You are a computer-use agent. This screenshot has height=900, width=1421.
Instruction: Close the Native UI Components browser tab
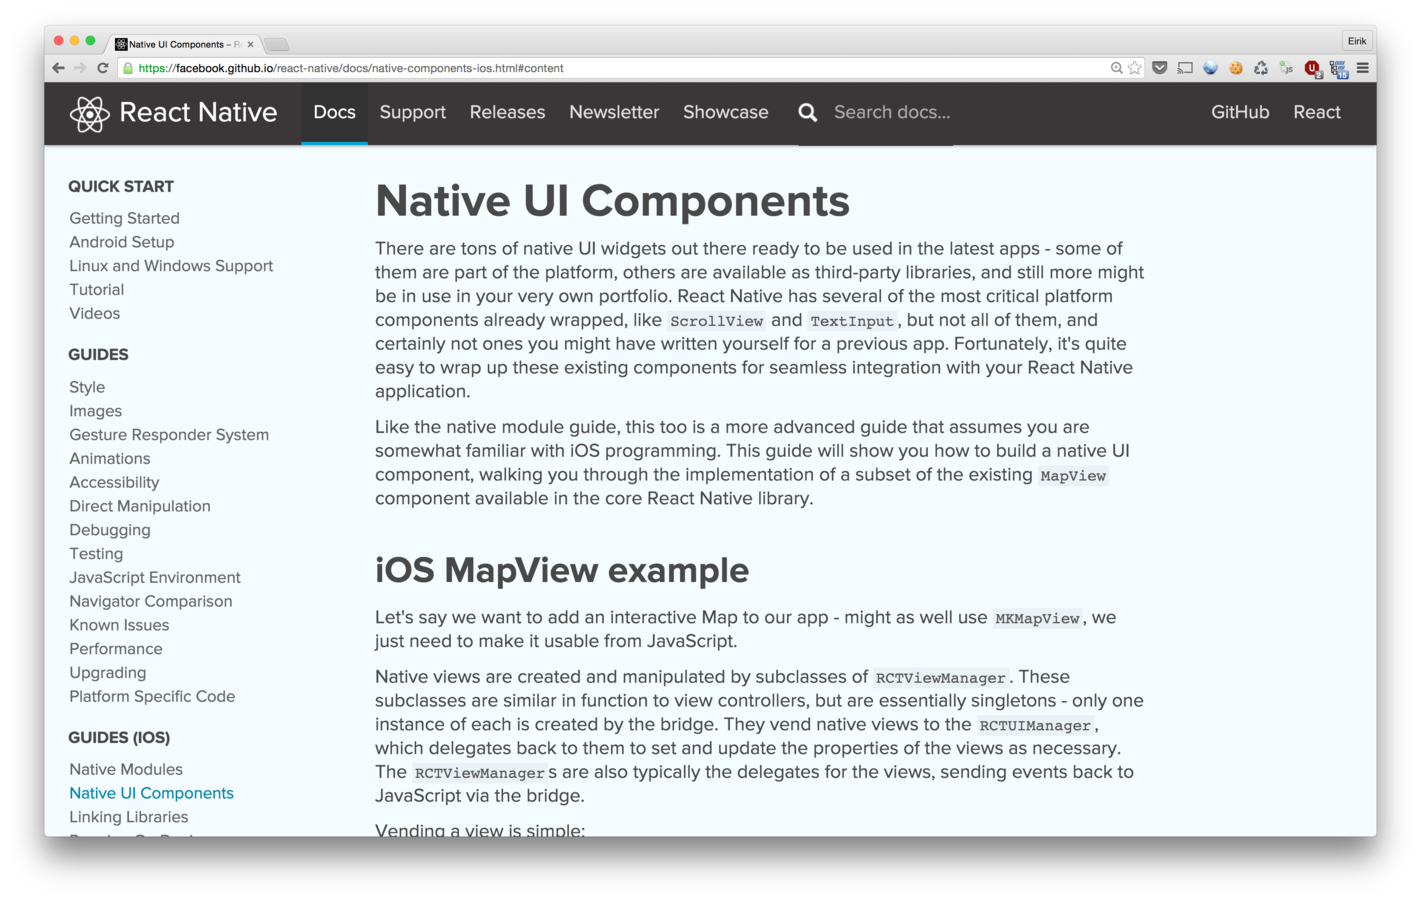coord(250,44)
